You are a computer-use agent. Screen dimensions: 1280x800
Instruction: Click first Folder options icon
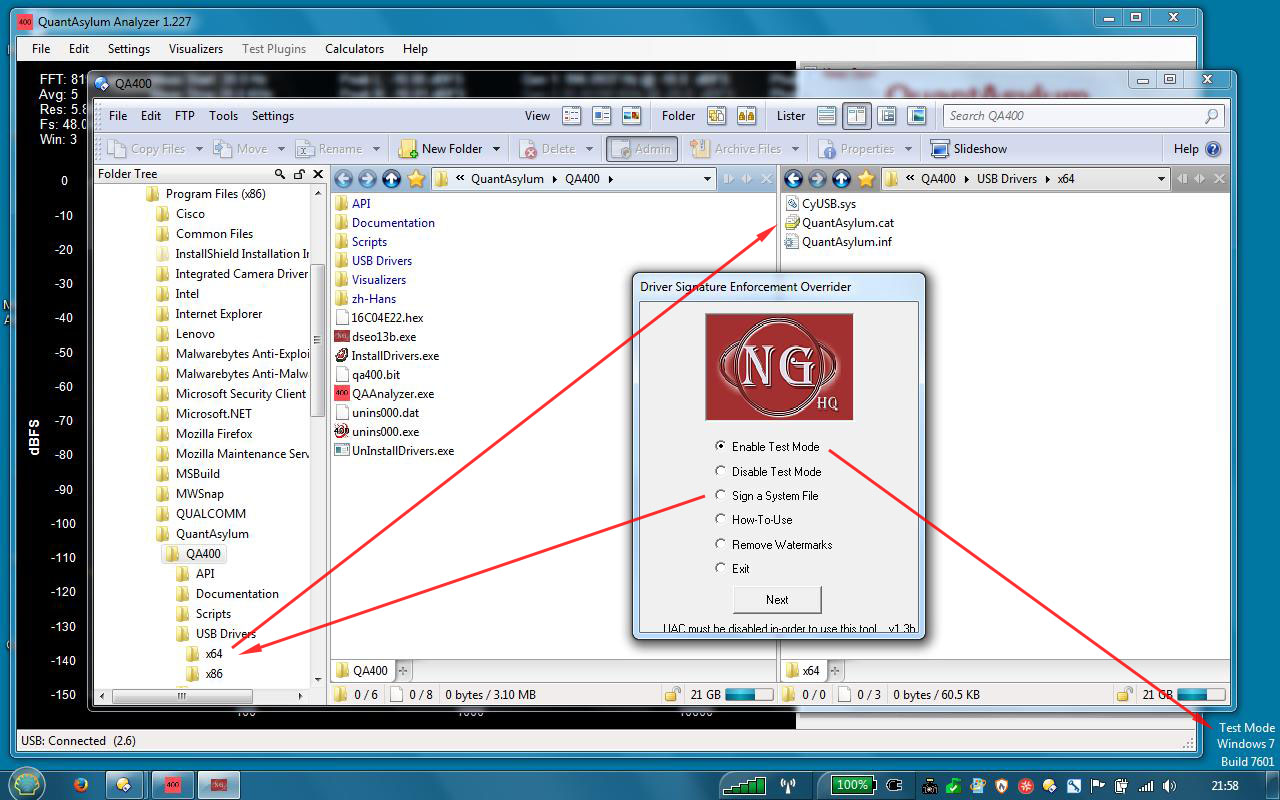click(716, 116)
